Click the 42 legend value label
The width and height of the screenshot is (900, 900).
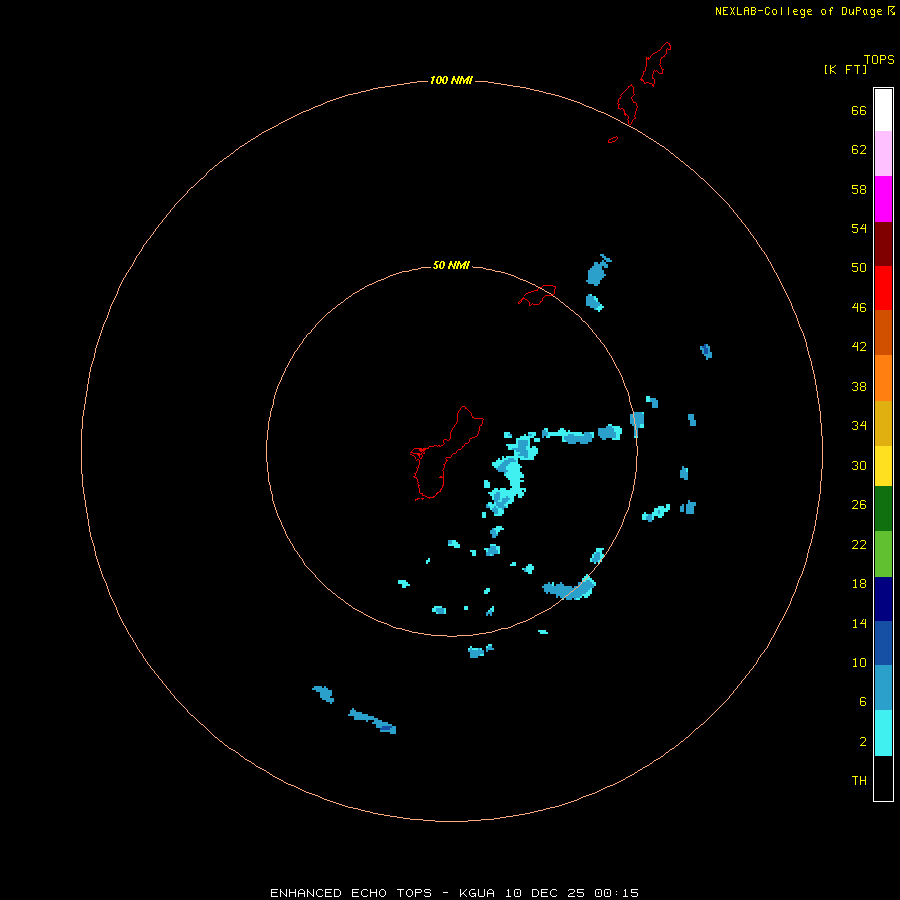click(x=859, y=347)
